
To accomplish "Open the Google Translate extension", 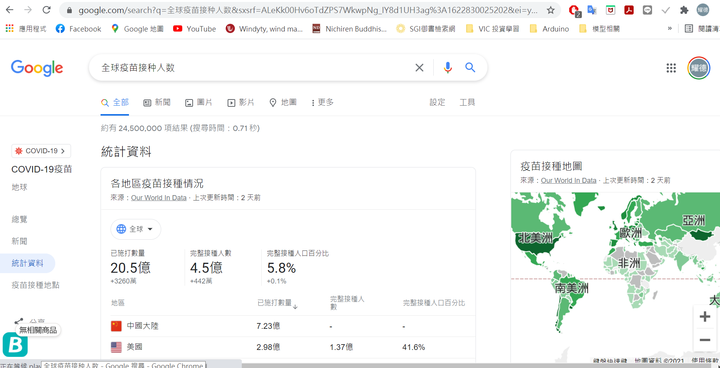I will [x=592, y=10].
